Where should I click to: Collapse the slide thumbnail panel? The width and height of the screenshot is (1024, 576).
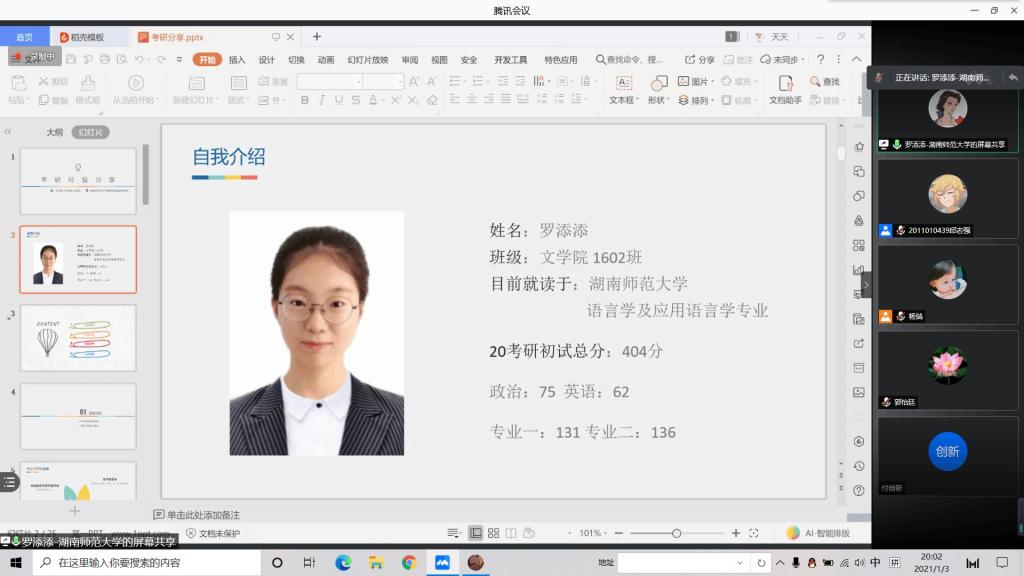(x=8, y=132)
